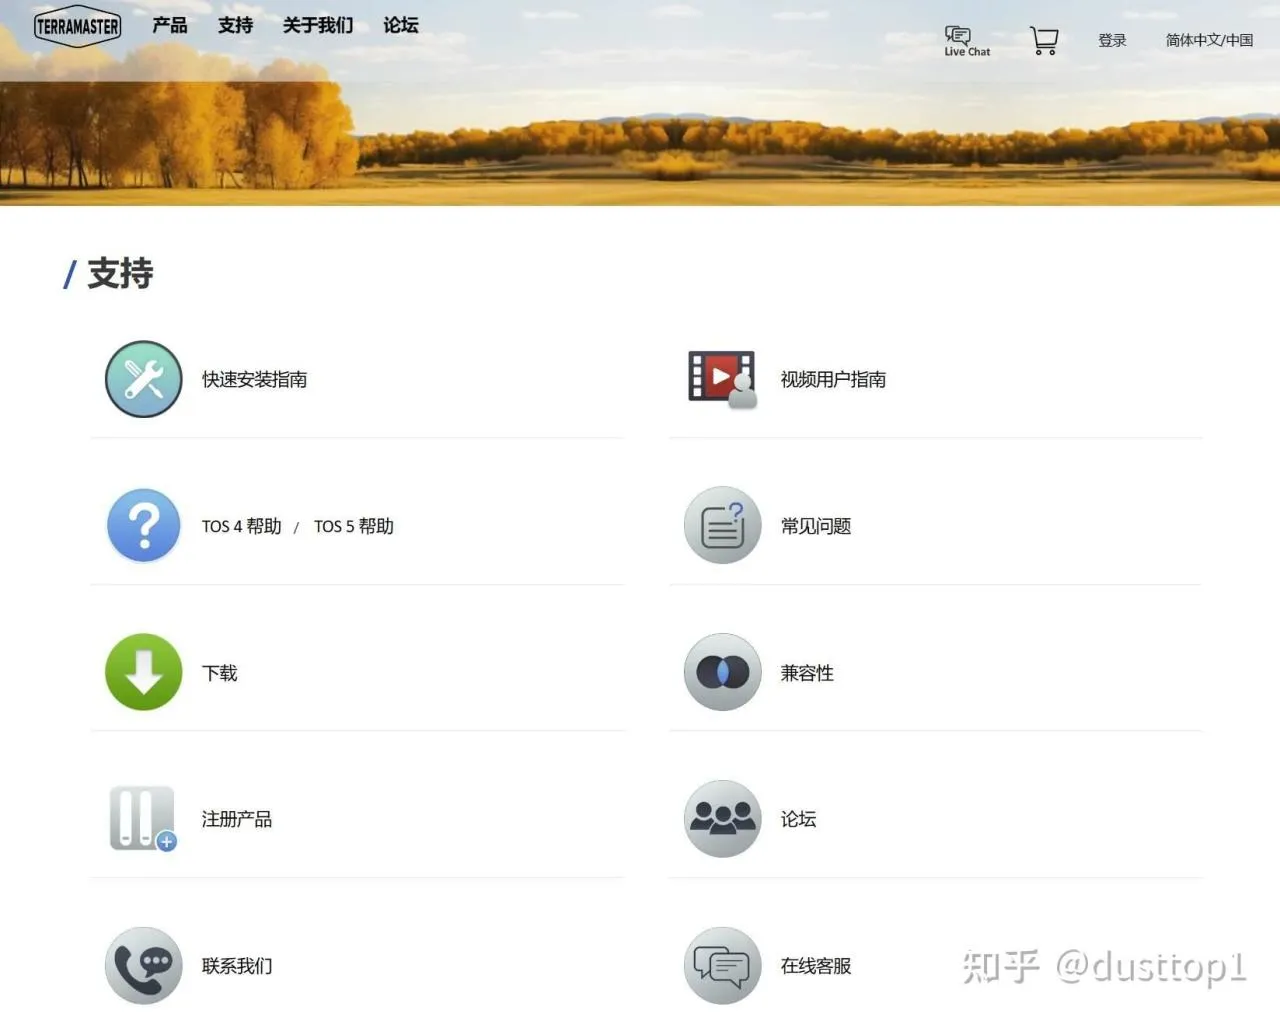Click the video user guide film icon
The height and width of the screenshot is (1024, 1280).
point(722,379)
